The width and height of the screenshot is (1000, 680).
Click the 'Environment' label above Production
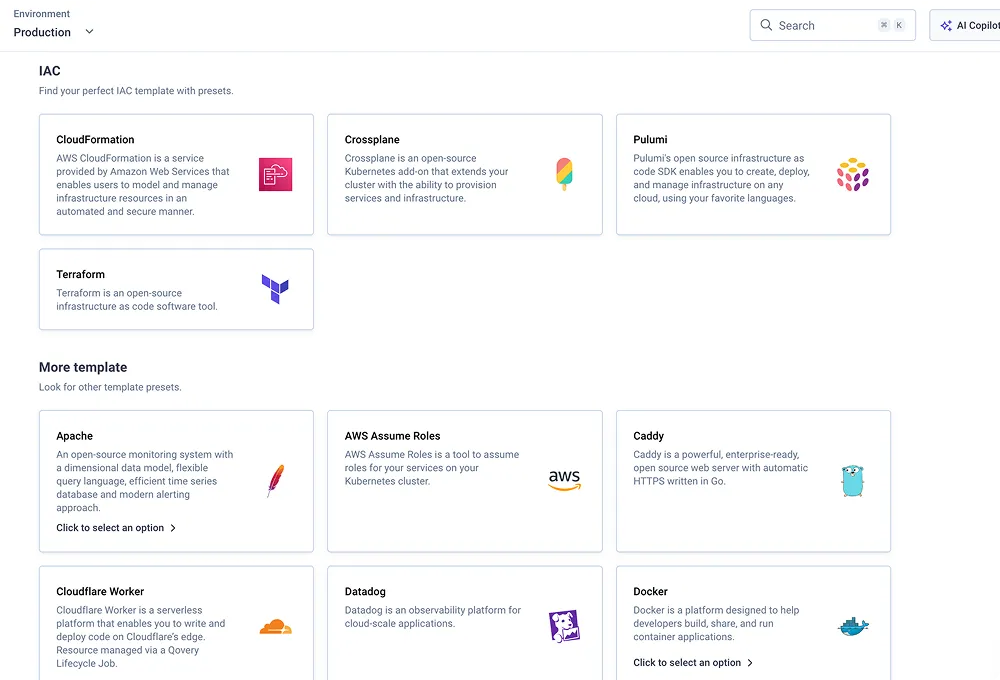[x=41, y=13]
